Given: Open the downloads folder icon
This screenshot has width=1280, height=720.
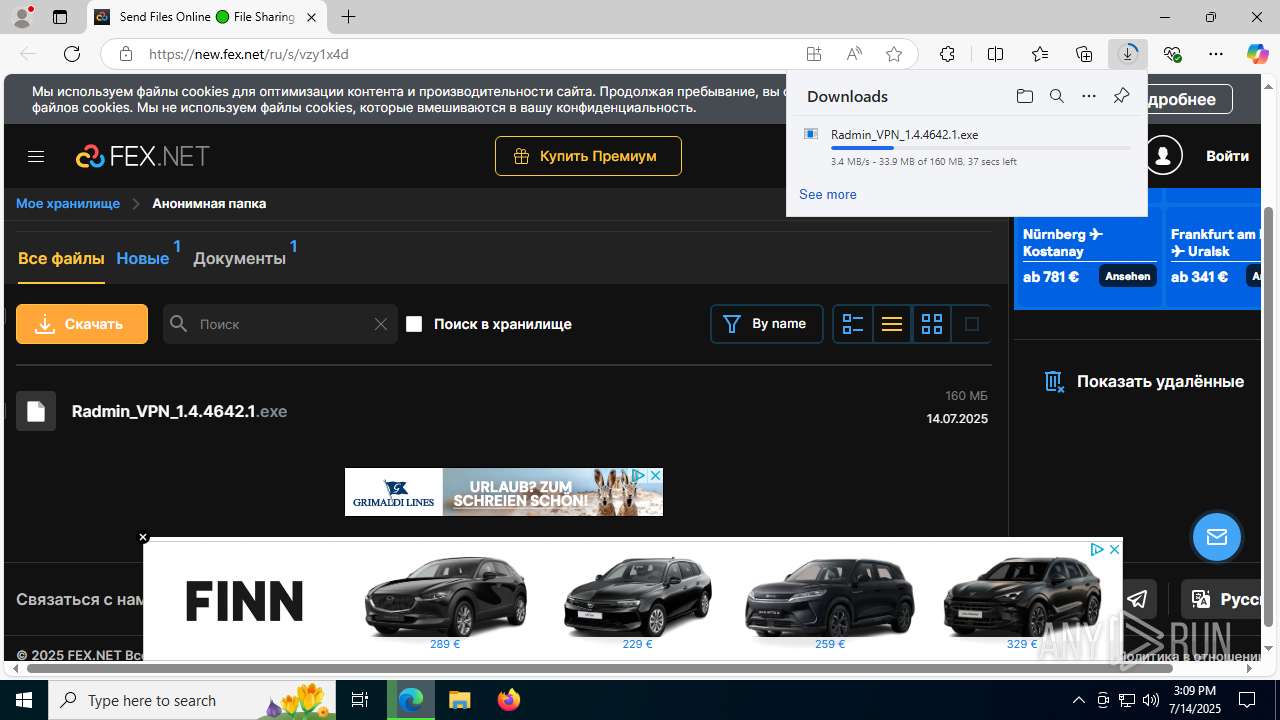Looking at the screenshot, I should pyautogui.click(x=1024, y=96).
